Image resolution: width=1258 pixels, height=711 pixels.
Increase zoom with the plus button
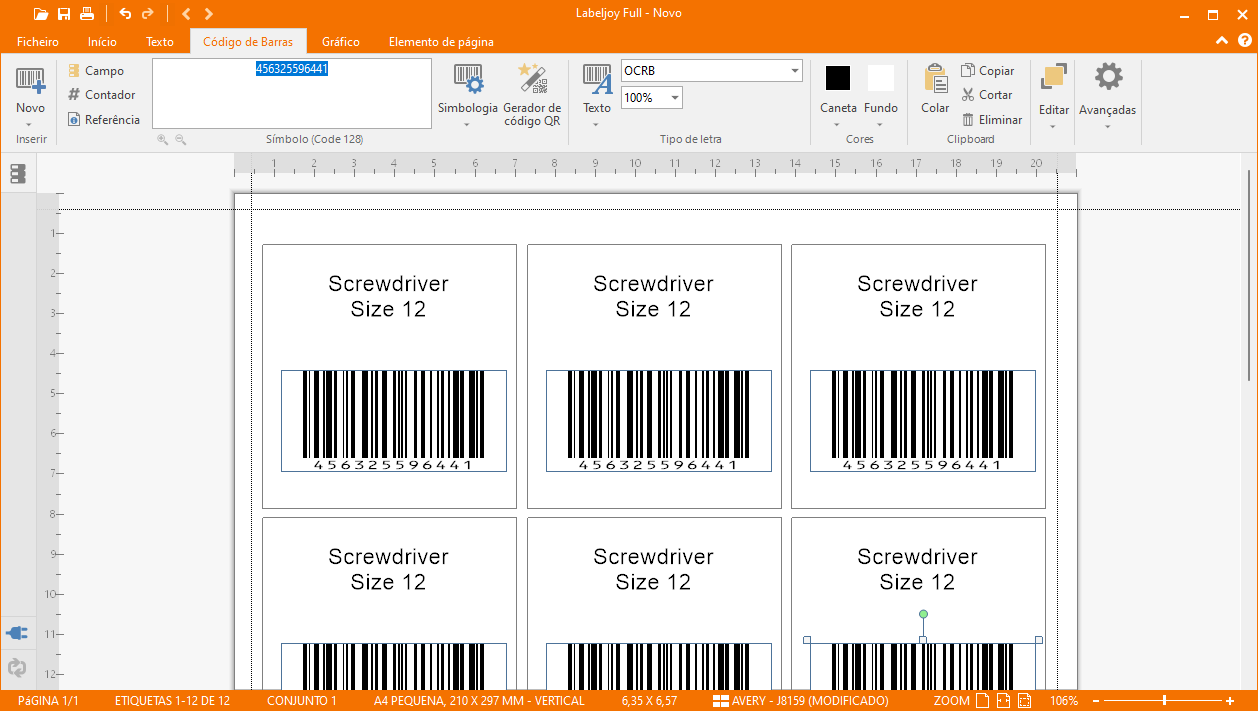pos(1230,701)
